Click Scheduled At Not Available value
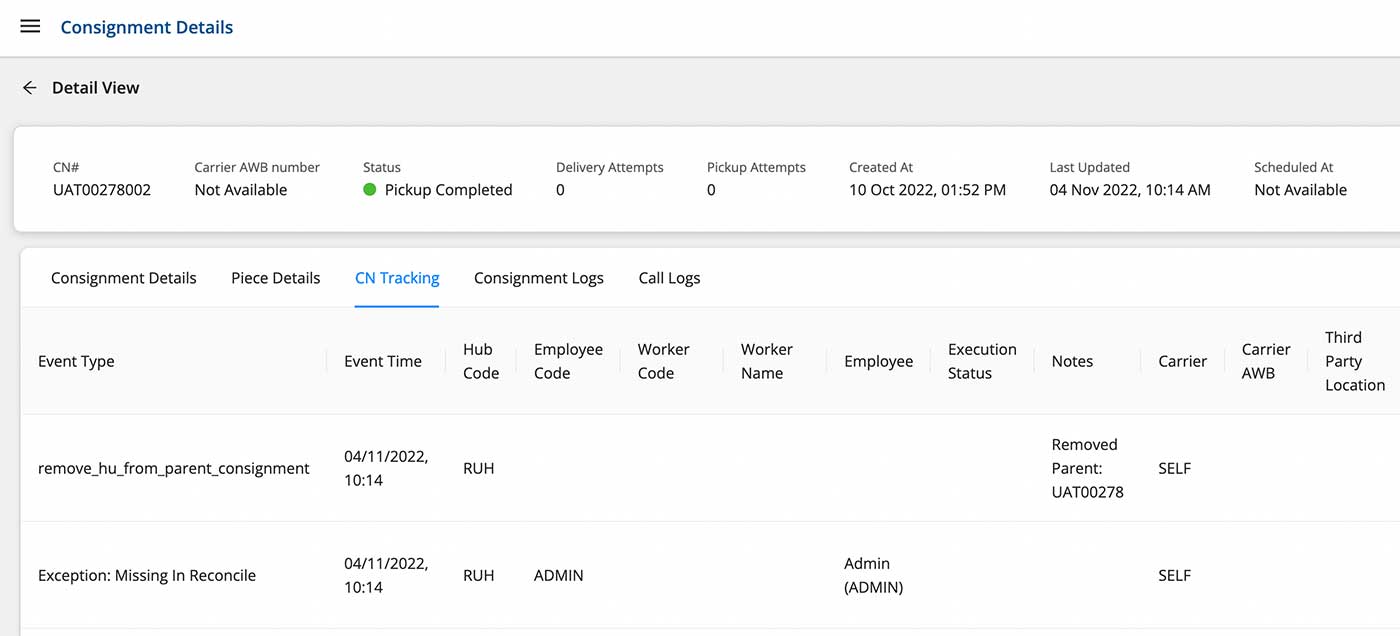This screenshot has height=636, width=1400. pos(1301,190)
